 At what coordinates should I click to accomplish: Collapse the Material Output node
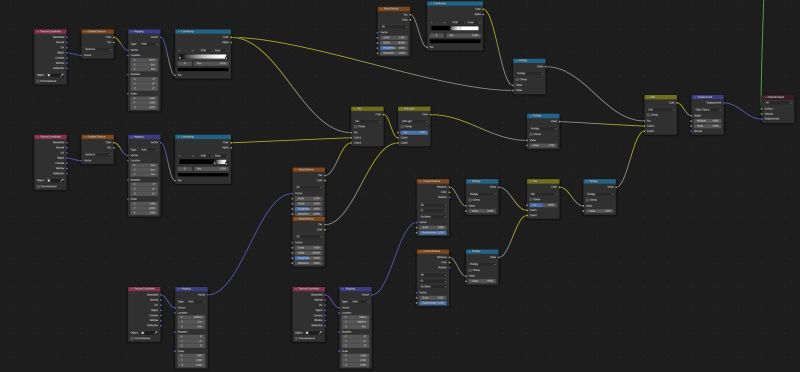pos(765,97)
